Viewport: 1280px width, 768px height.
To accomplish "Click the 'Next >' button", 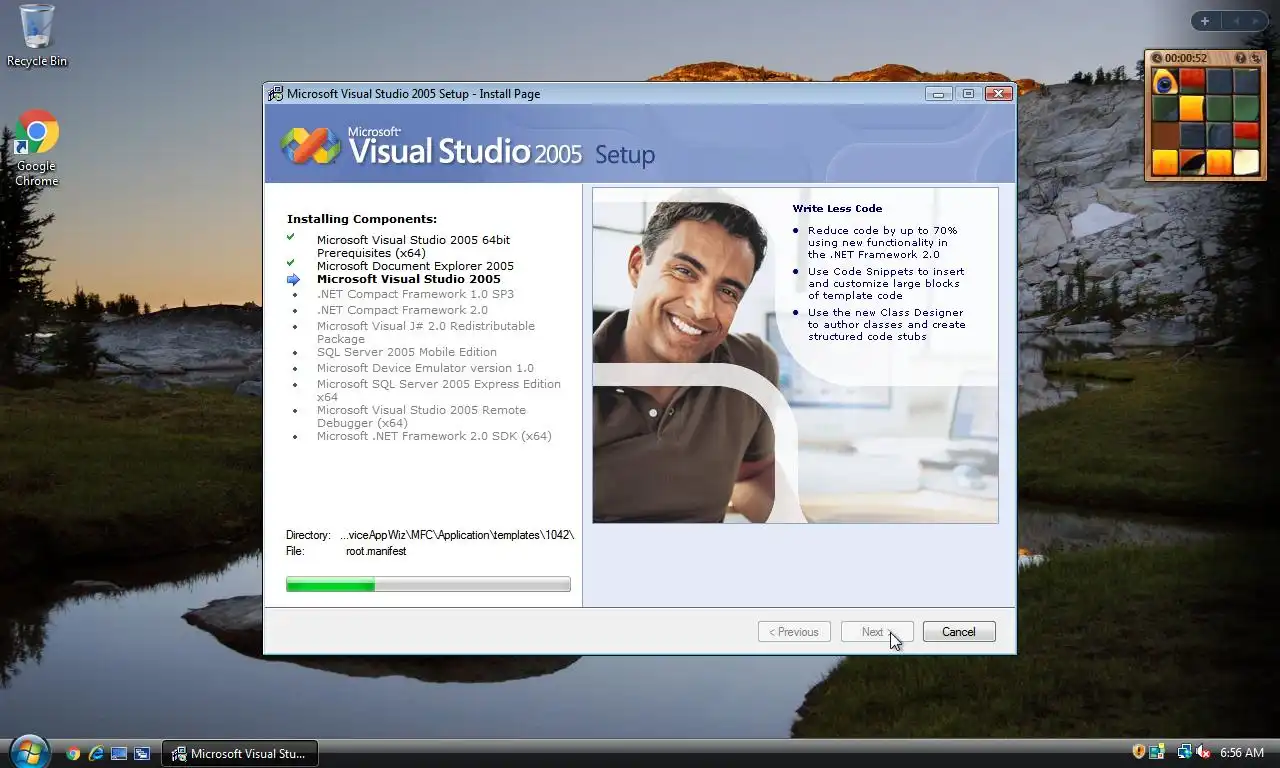I will coord(877,632).
